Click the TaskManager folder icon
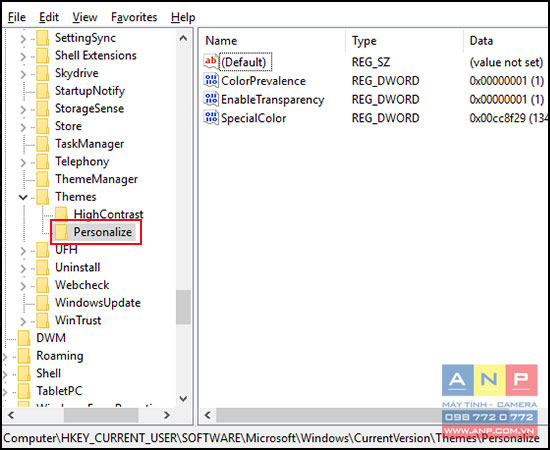Image resolution: width=550 pixels, height=450 pixels. tap(43, 144)
